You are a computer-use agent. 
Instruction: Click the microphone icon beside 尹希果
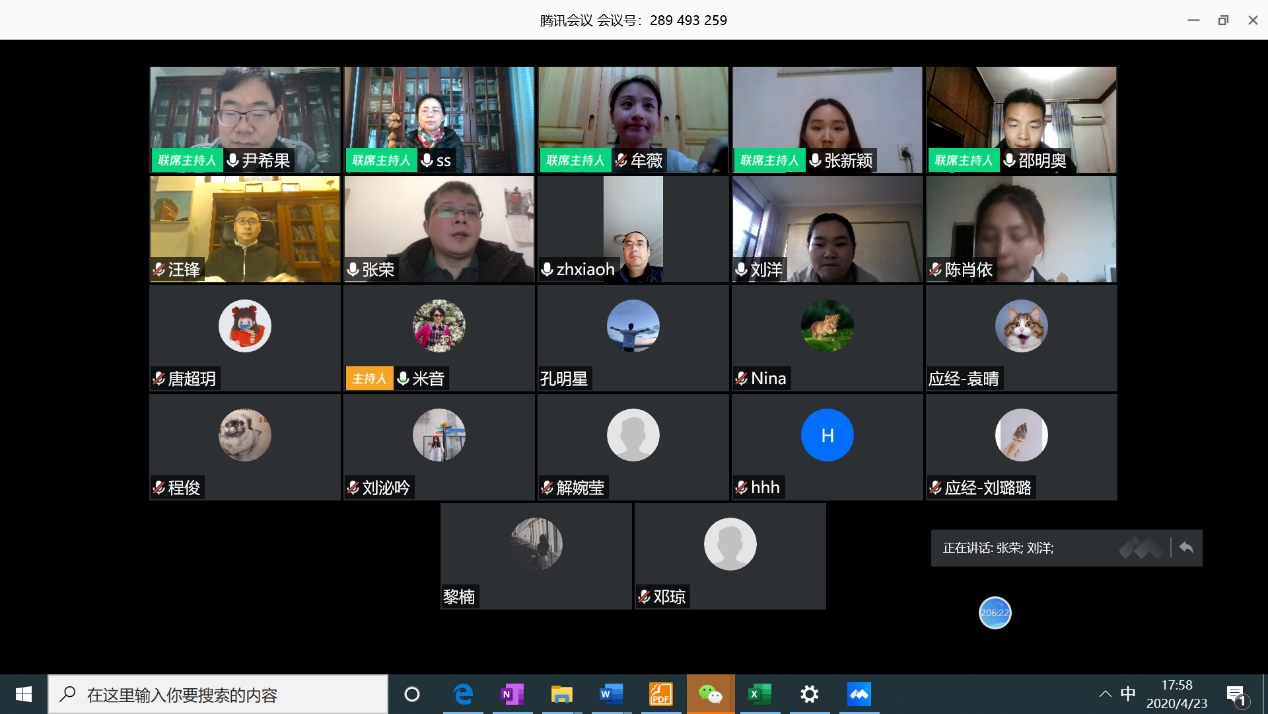pos(233,160)
